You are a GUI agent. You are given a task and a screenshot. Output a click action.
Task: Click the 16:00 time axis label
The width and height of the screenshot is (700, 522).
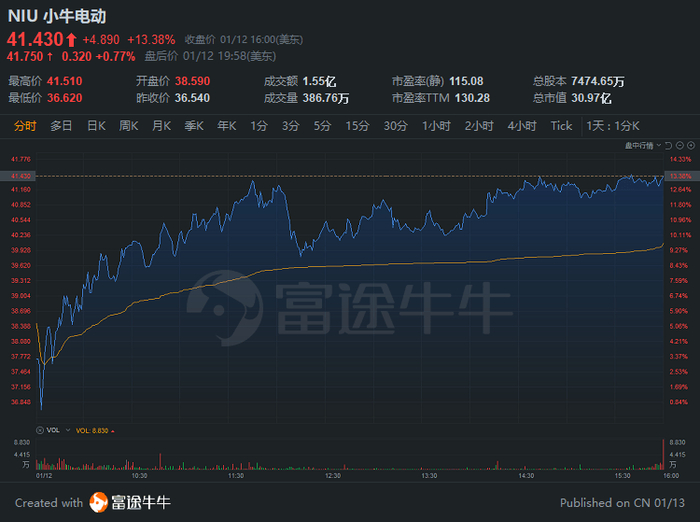(671, 476)
